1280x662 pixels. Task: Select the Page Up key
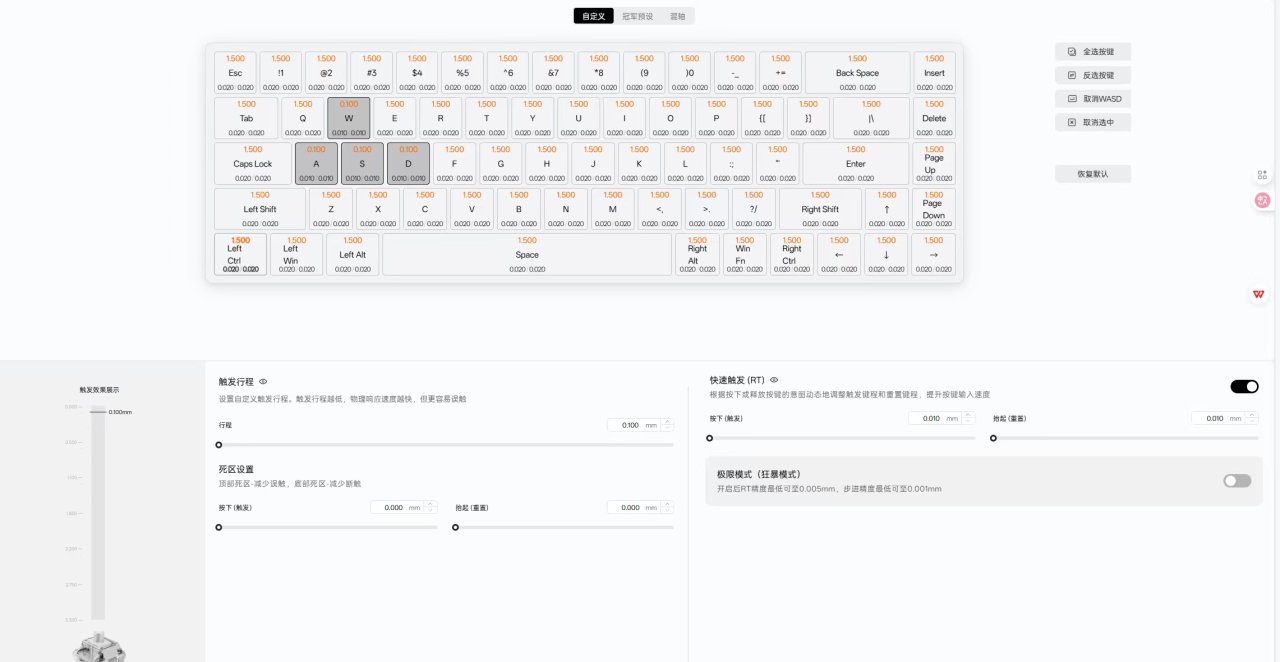934,164
